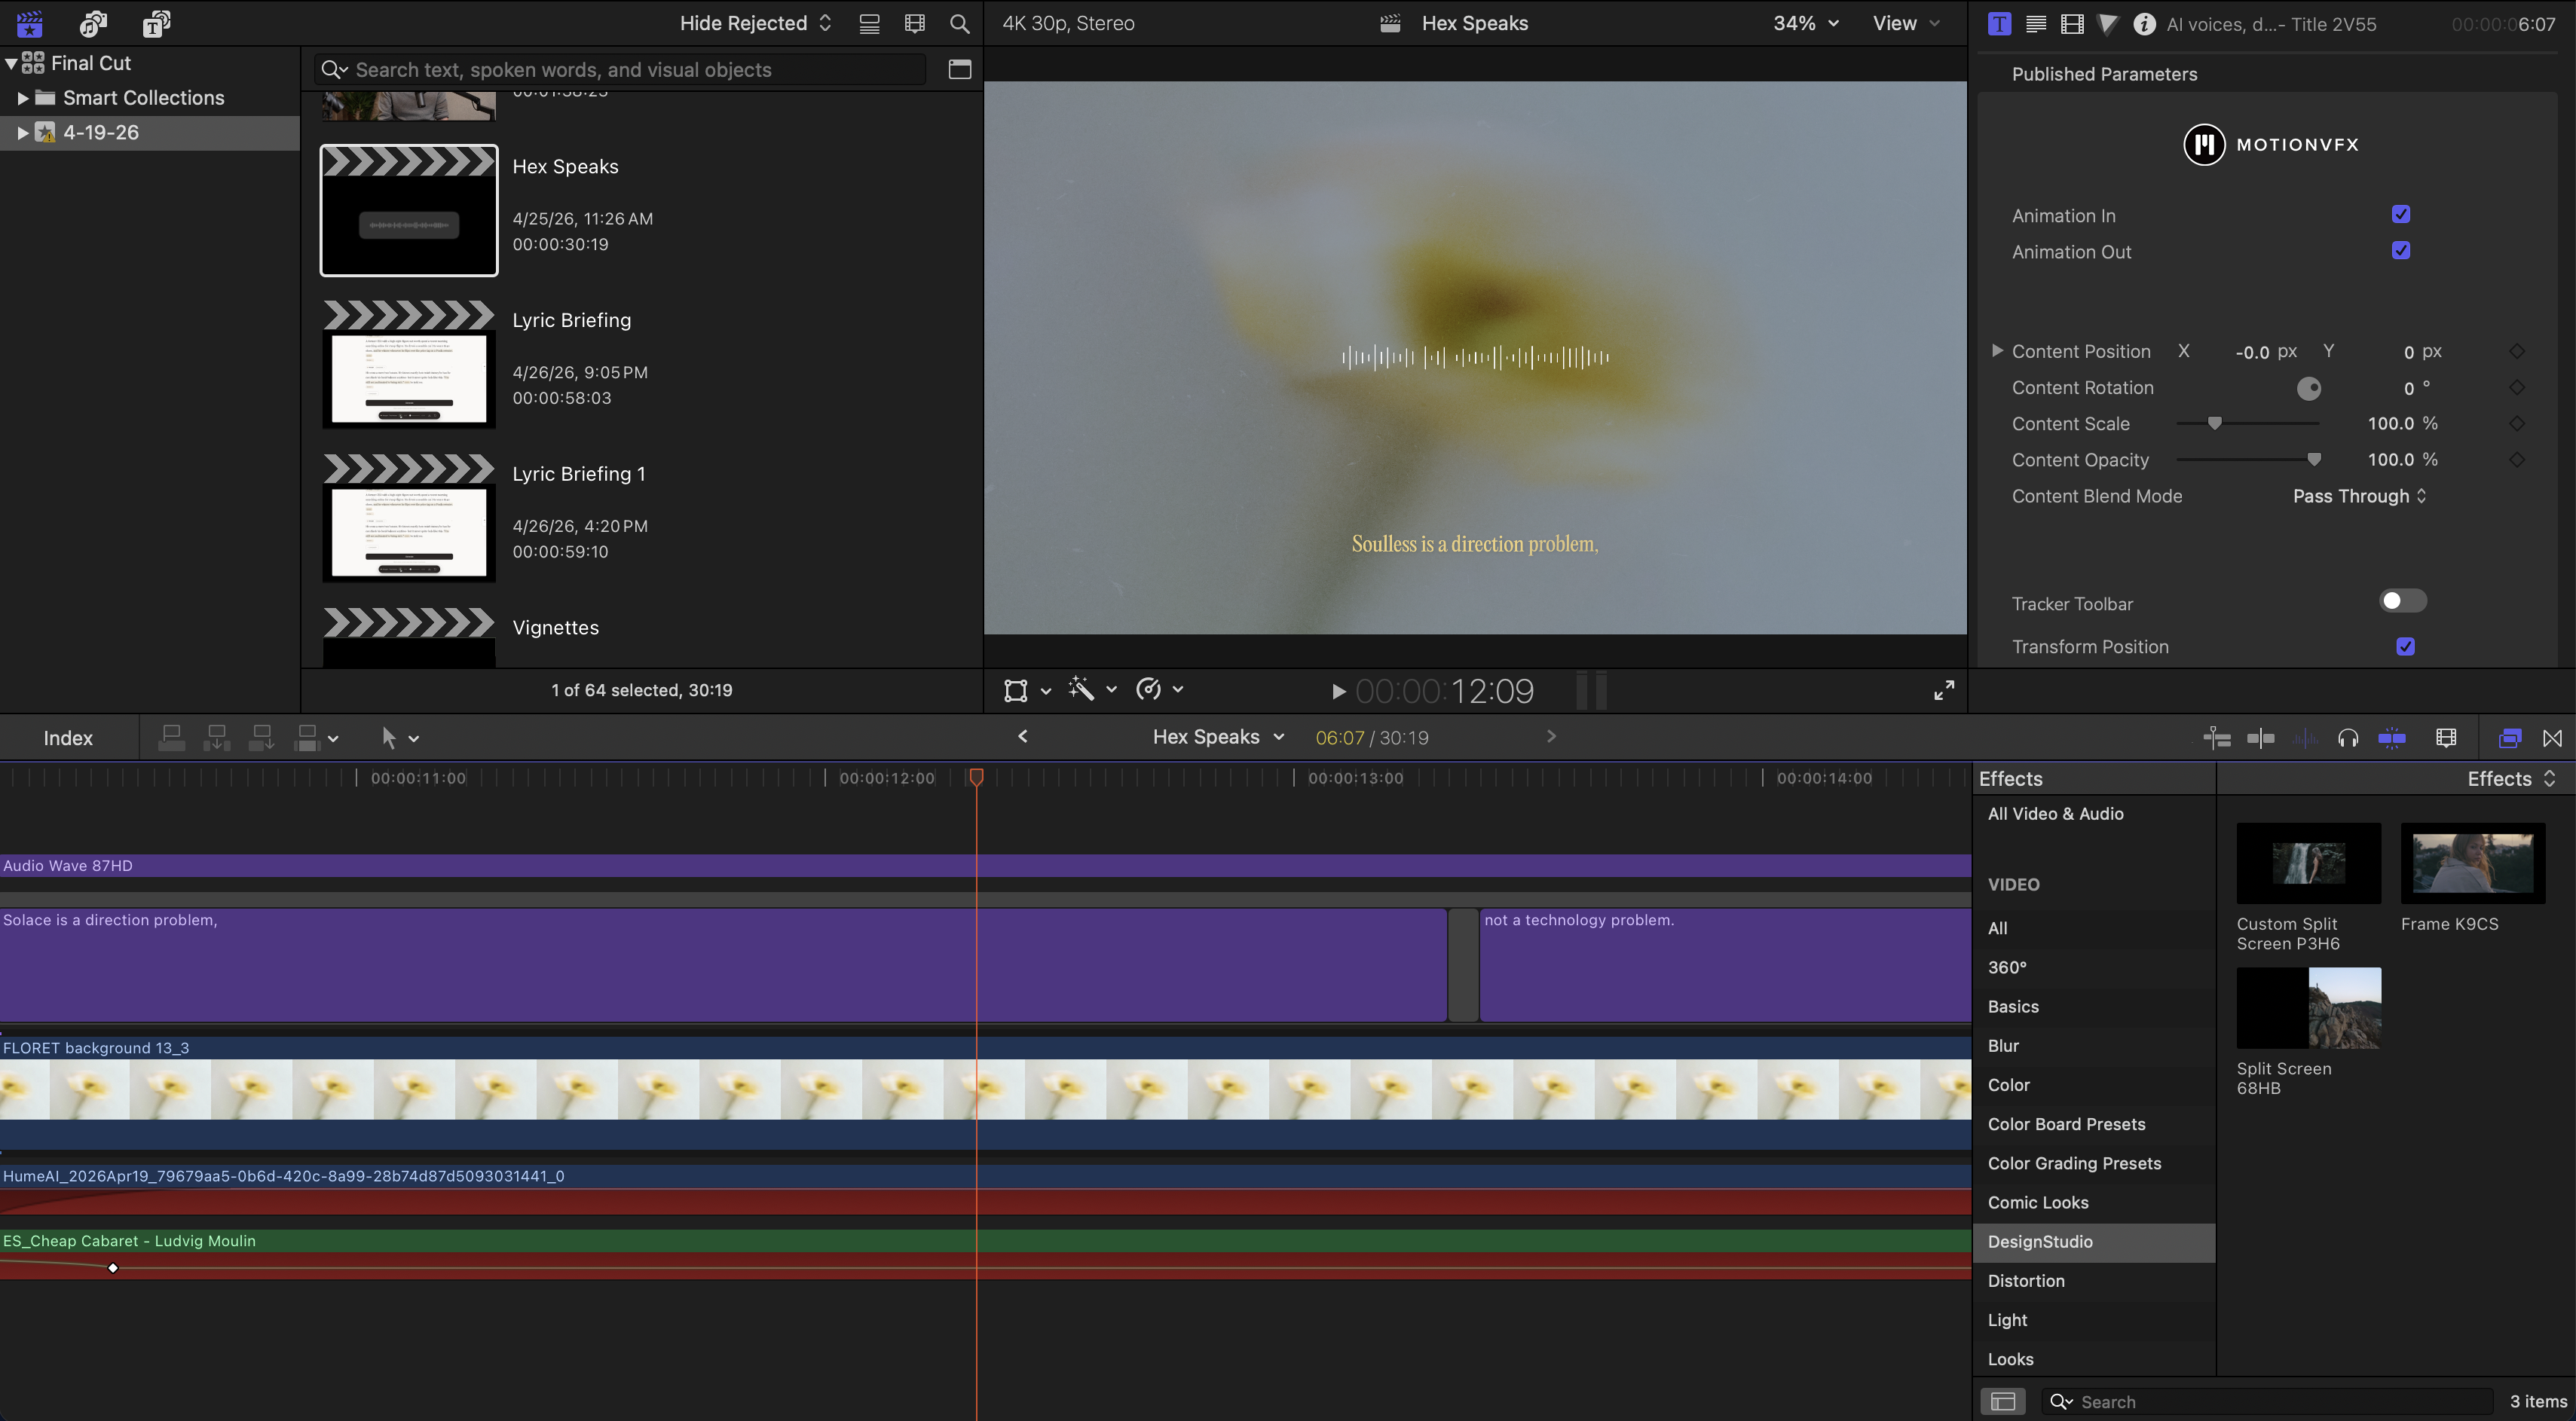The height and width of the screenshot is (1421, 2576).
Task: Click the Content Rotation dial
Action: point(2308,388)
